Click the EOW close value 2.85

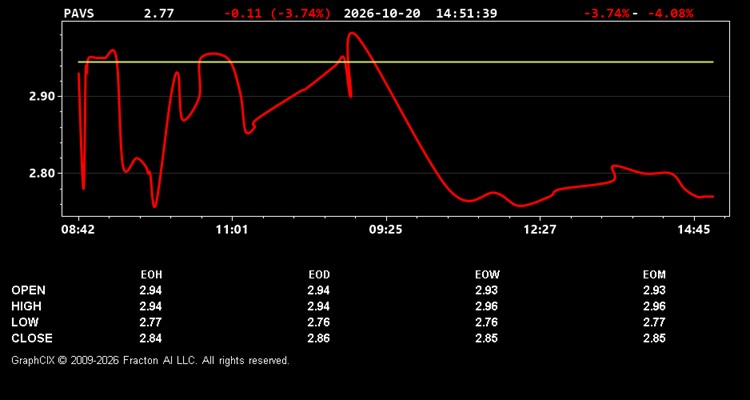486,338
